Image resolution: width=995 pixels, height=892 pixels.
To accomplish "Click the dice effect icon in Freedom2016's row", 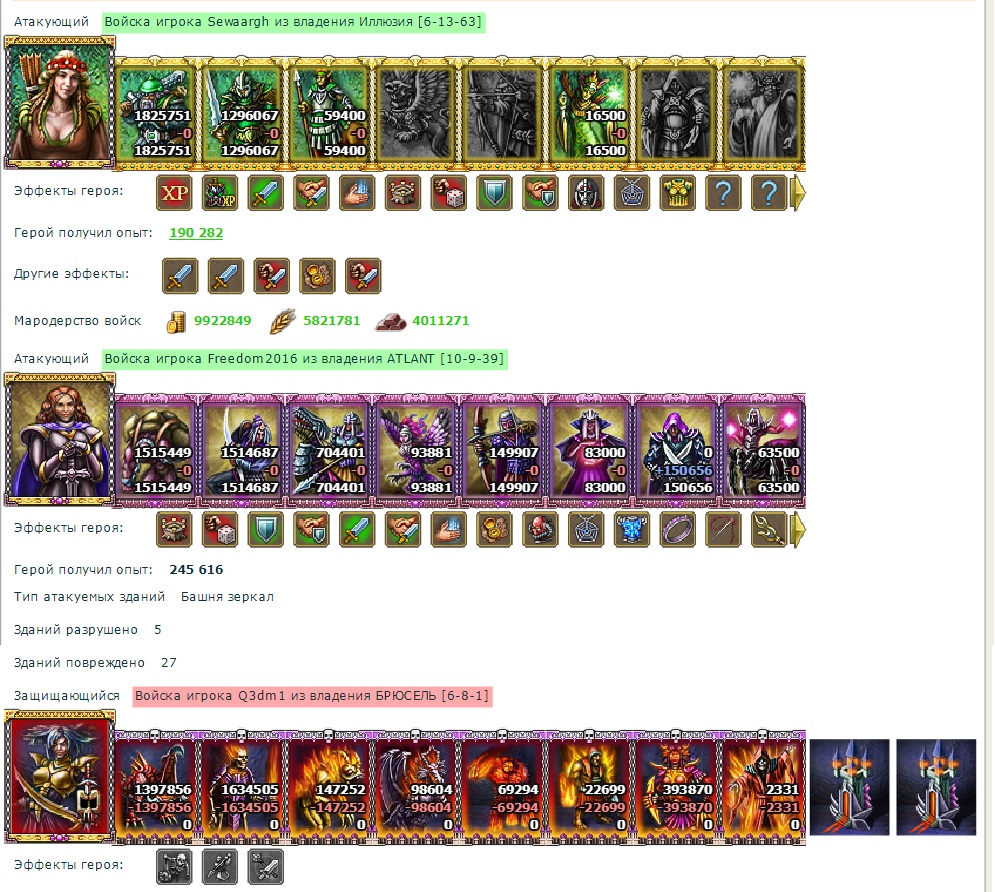I will 220,530.
